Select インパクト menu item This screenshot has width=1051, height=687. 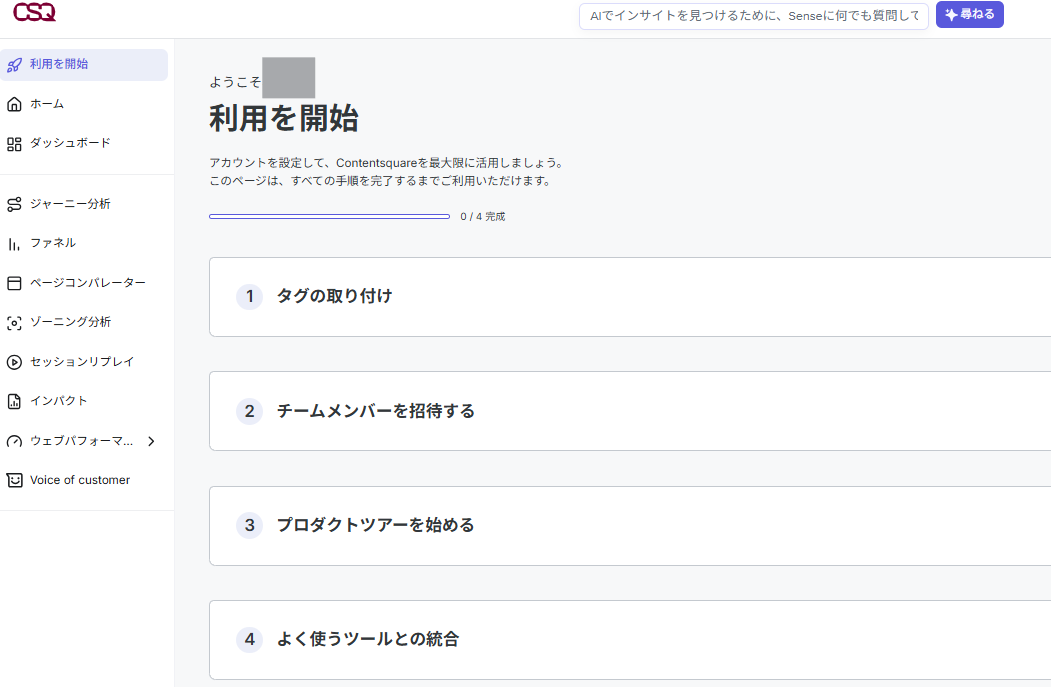pyautogui.click(x=84, y=401)
